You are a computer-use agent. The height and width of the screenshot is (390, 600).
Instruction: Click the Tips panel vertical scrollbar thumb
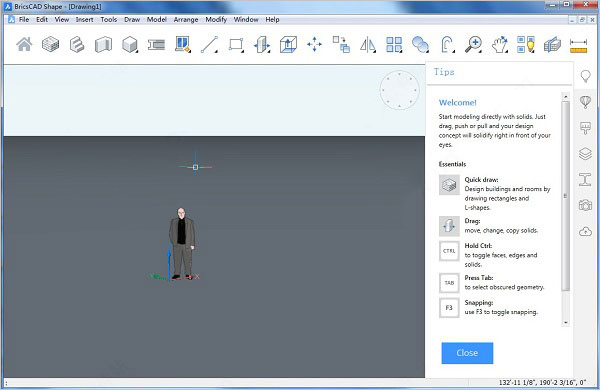(566, 196)
